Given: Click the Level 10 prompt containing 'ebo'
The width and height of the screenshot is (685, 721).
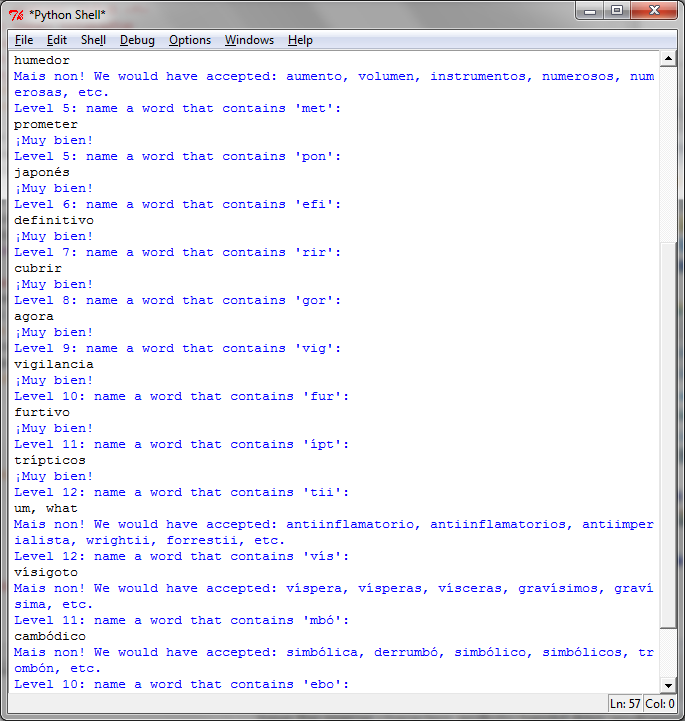Looking at the screenshot, I should click(x=182, y=684).
